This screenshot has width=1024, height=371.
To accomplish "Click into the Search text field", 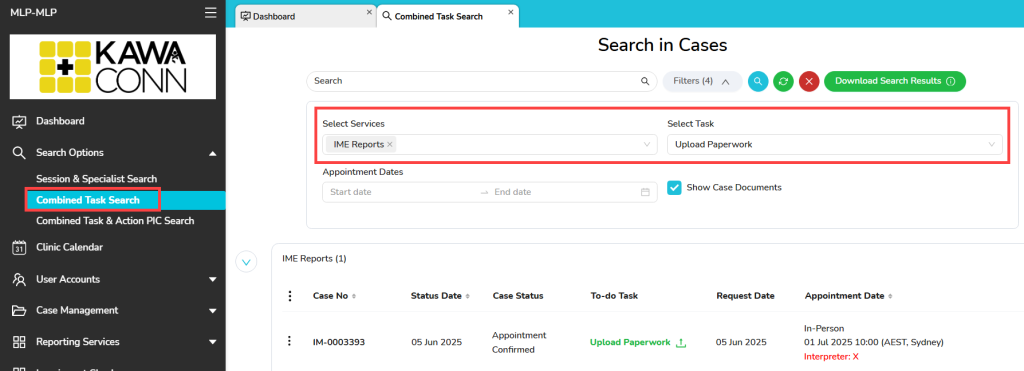I will (x=481, y=81).
